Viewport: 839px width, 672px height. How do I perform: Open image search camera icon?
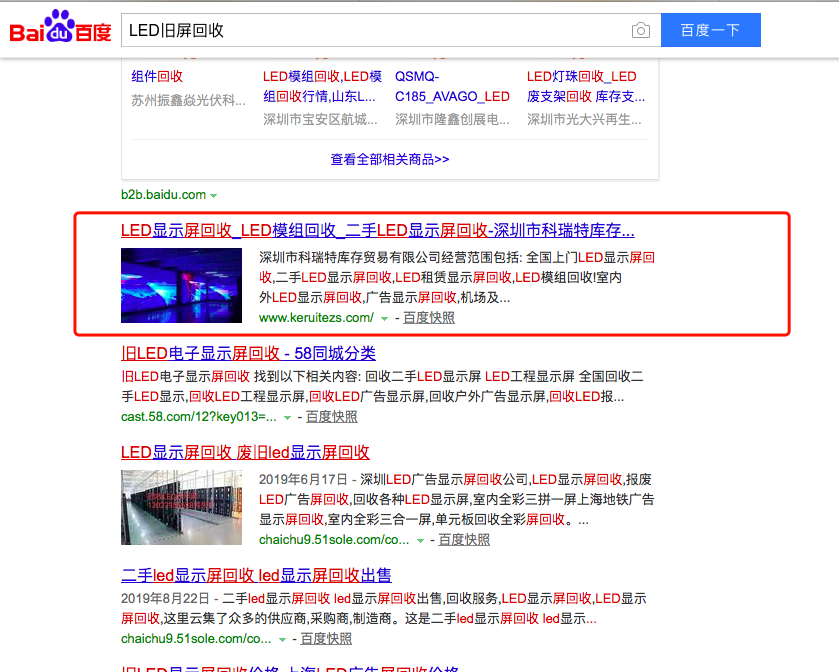coord(640,30)
